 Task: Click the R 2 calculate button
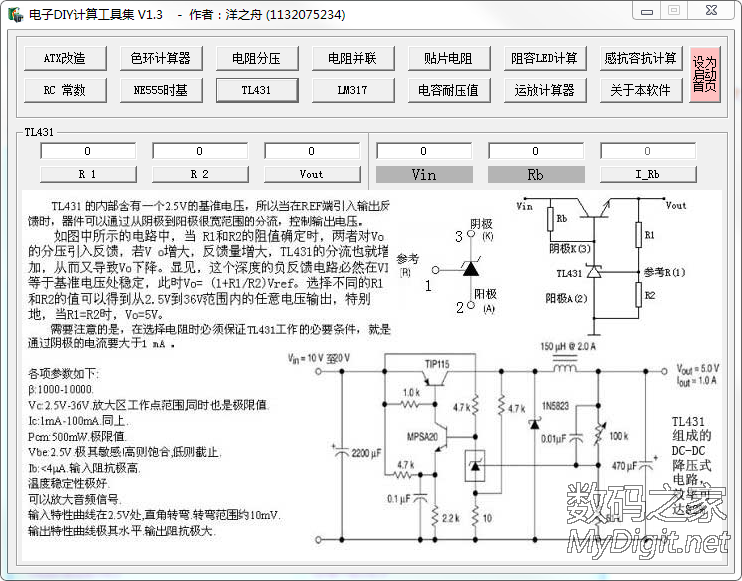(x=200, y=174)
